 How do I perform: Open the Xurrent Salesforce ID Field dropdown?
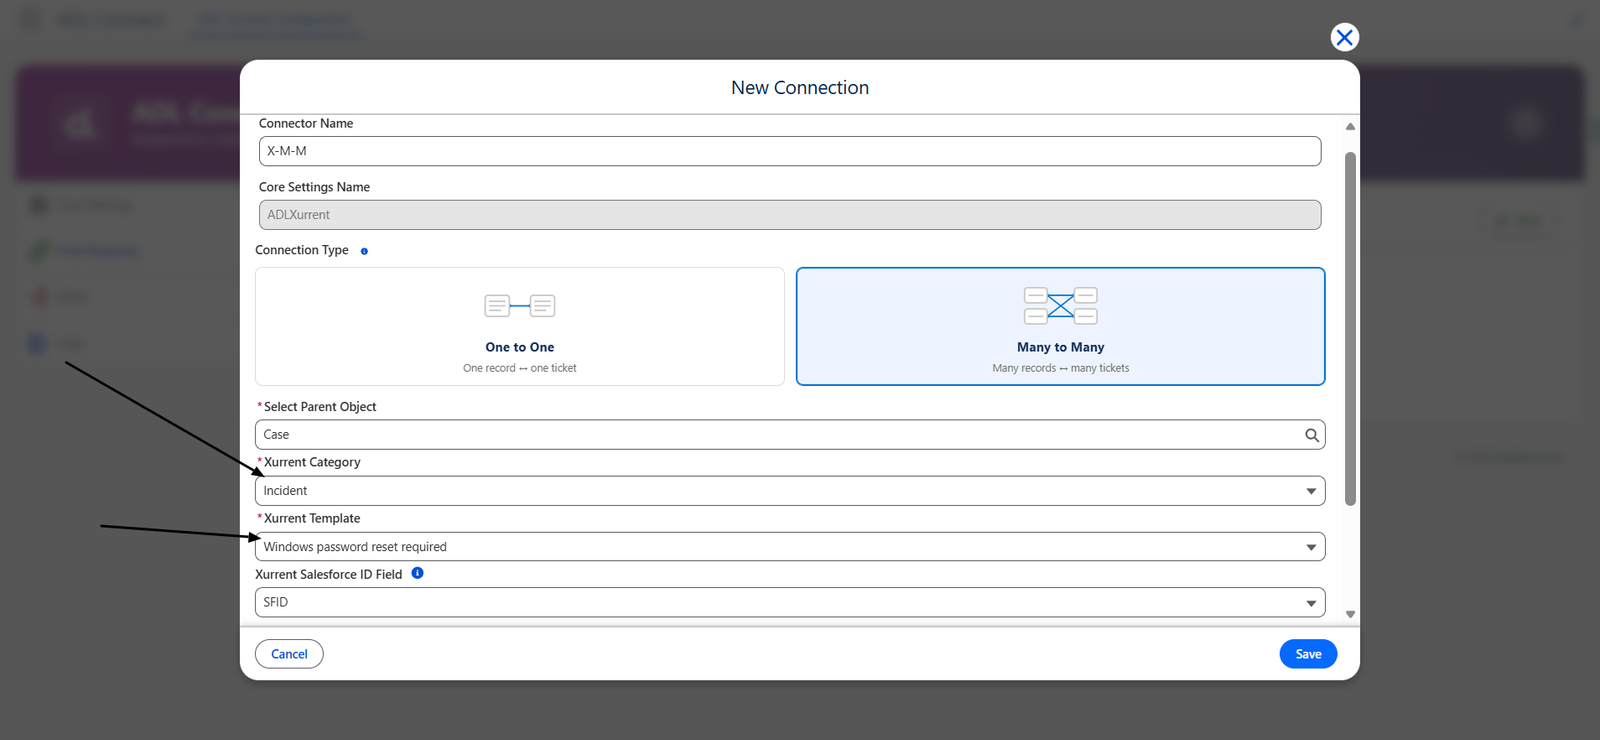tap(790, 603)
